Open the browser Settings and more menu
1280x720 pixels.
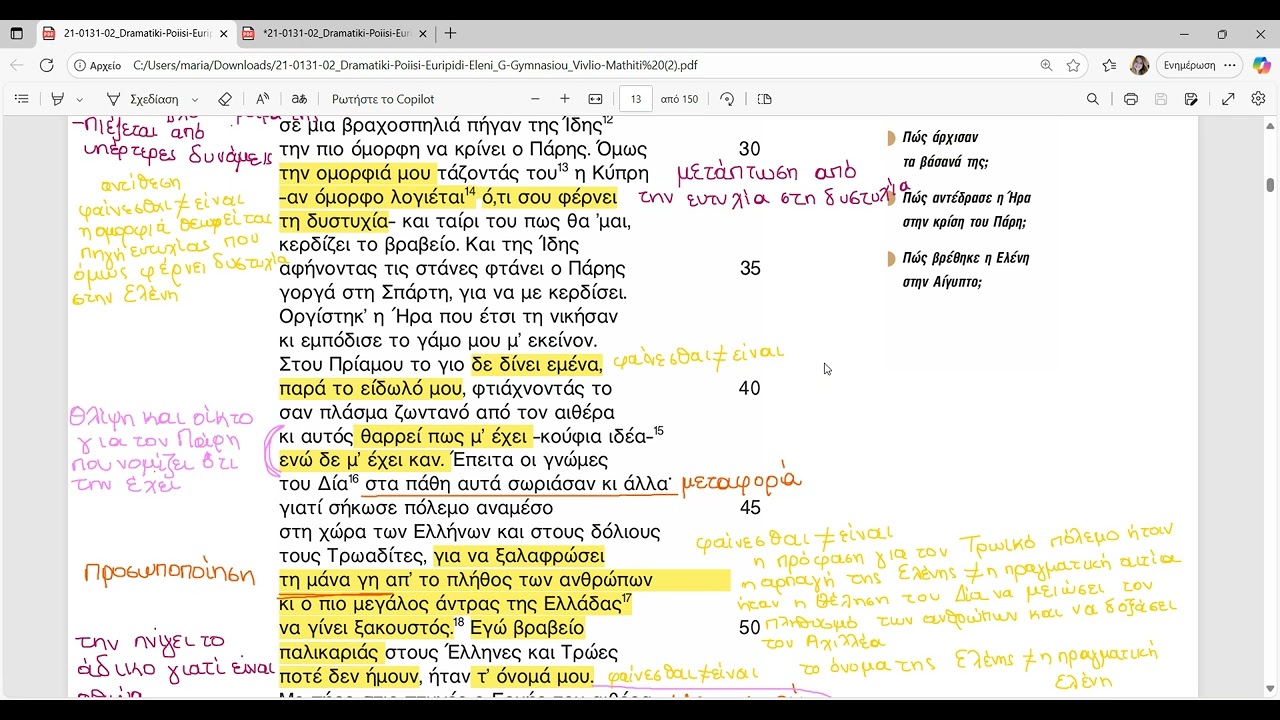point(1231,65)
